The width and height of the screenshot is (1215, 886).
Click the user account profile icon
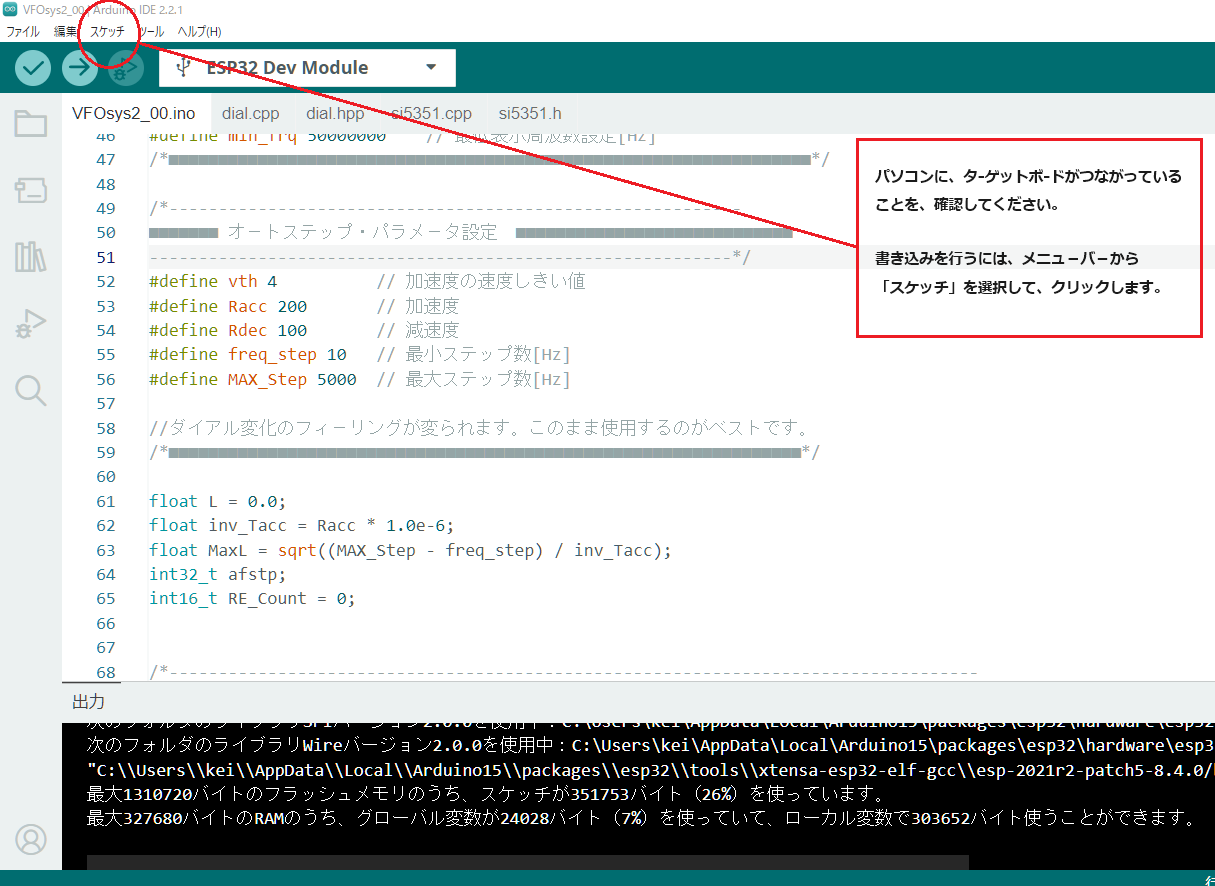click(x=31, y=839)
